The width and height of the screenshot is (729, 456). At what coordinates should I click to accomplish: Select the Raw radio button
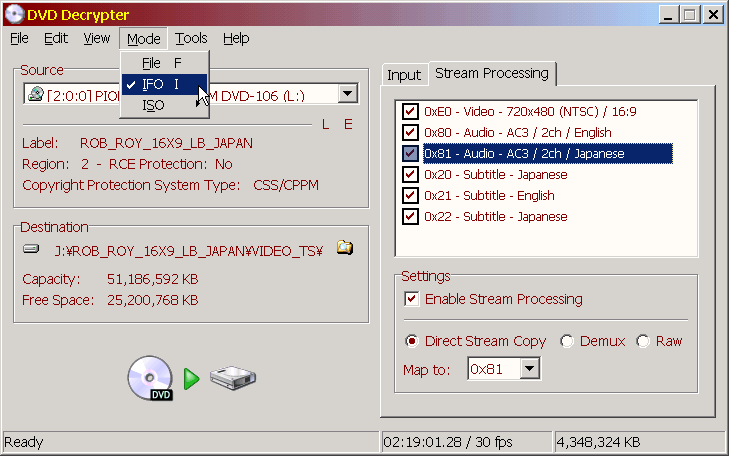[643, 342]
